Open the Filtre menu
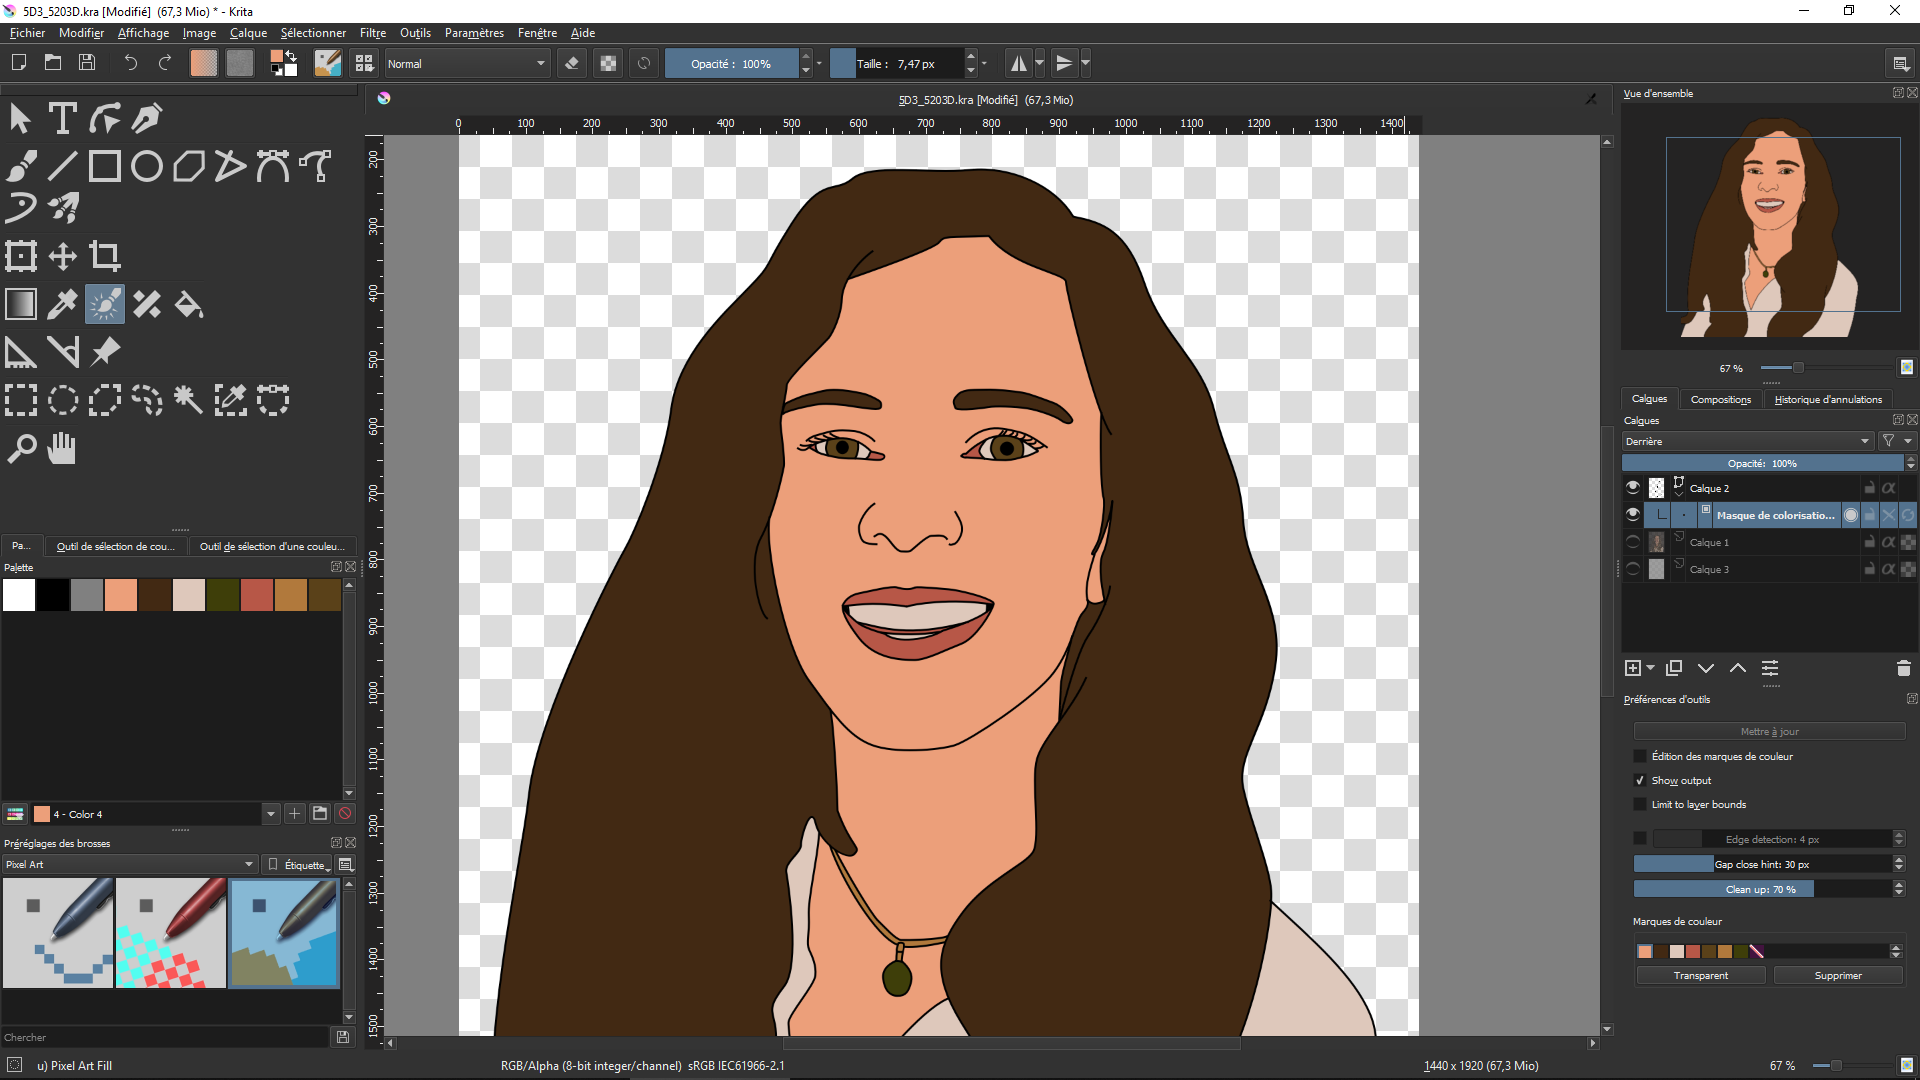 click(373, 33)
